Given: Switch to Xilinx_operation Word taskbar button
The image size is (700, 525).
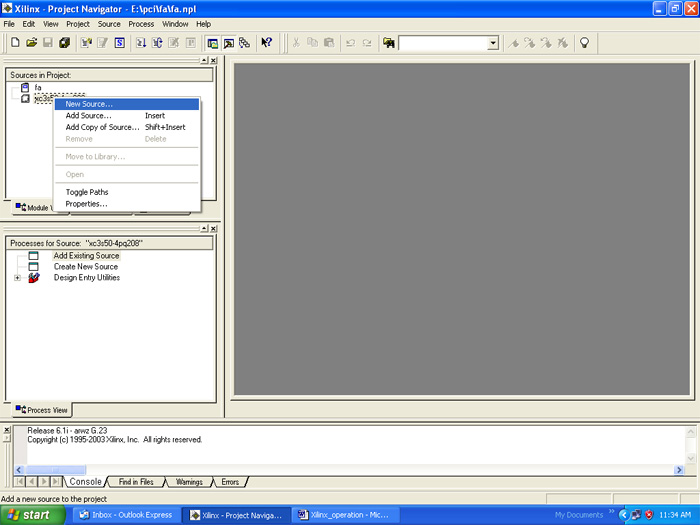Looking at the screenshot, I should tap(345, 515).
